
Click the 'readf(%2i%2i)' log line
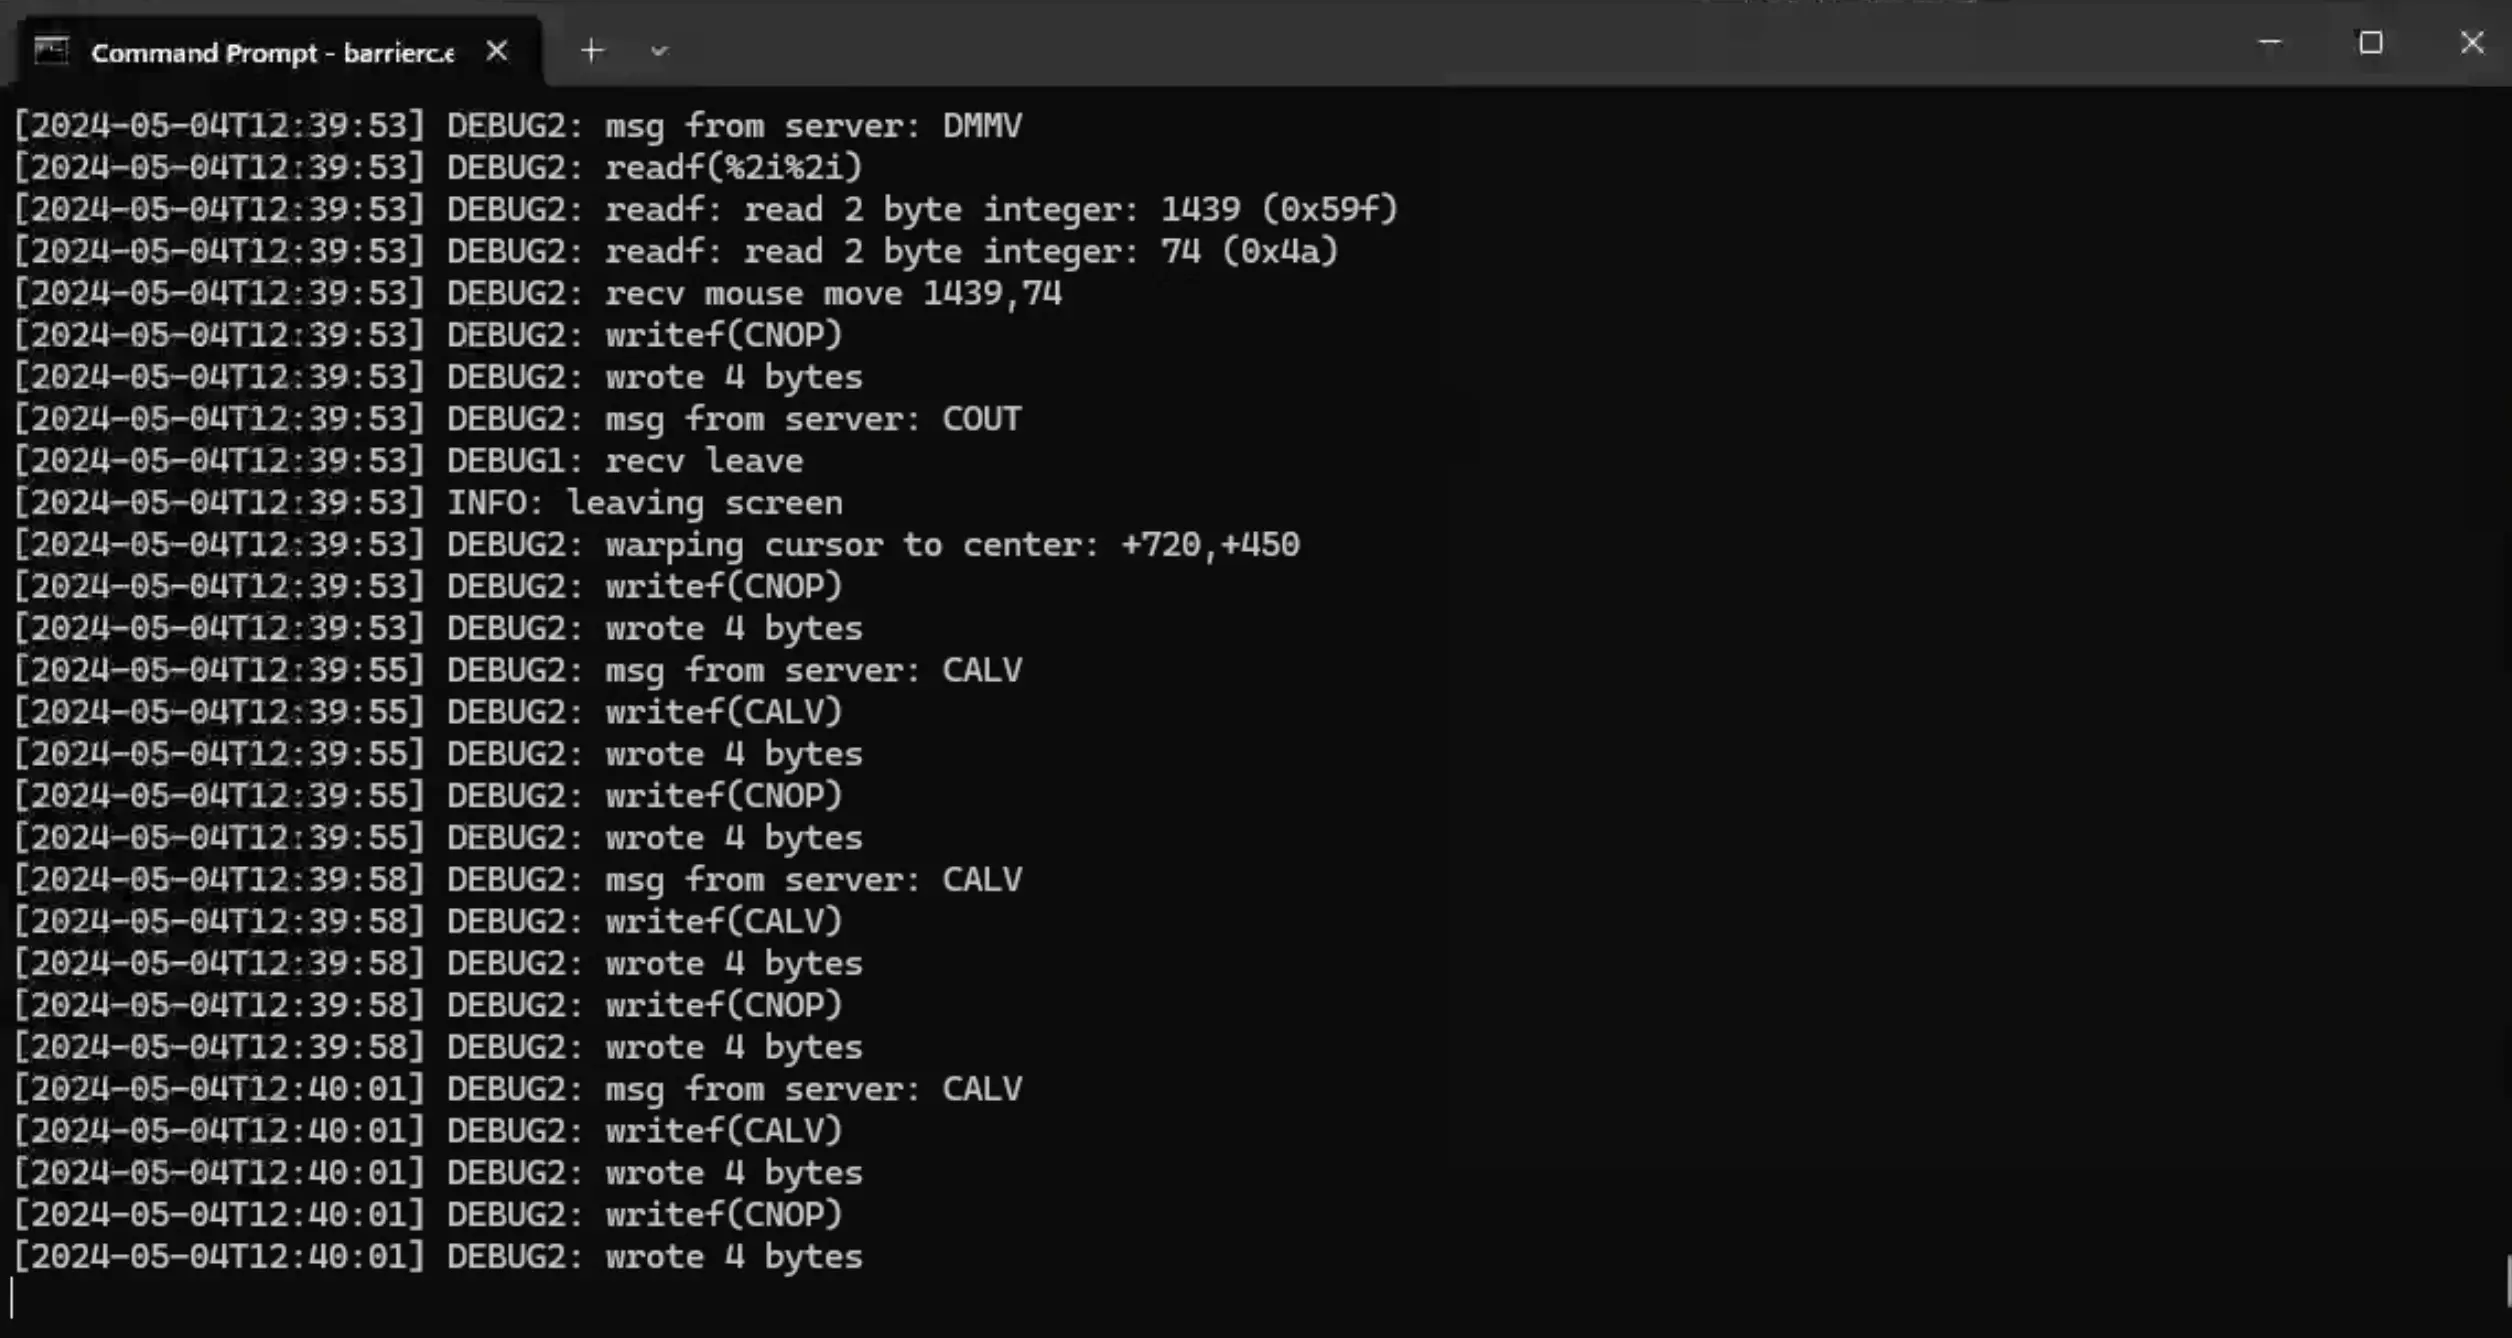pos(438,168)
